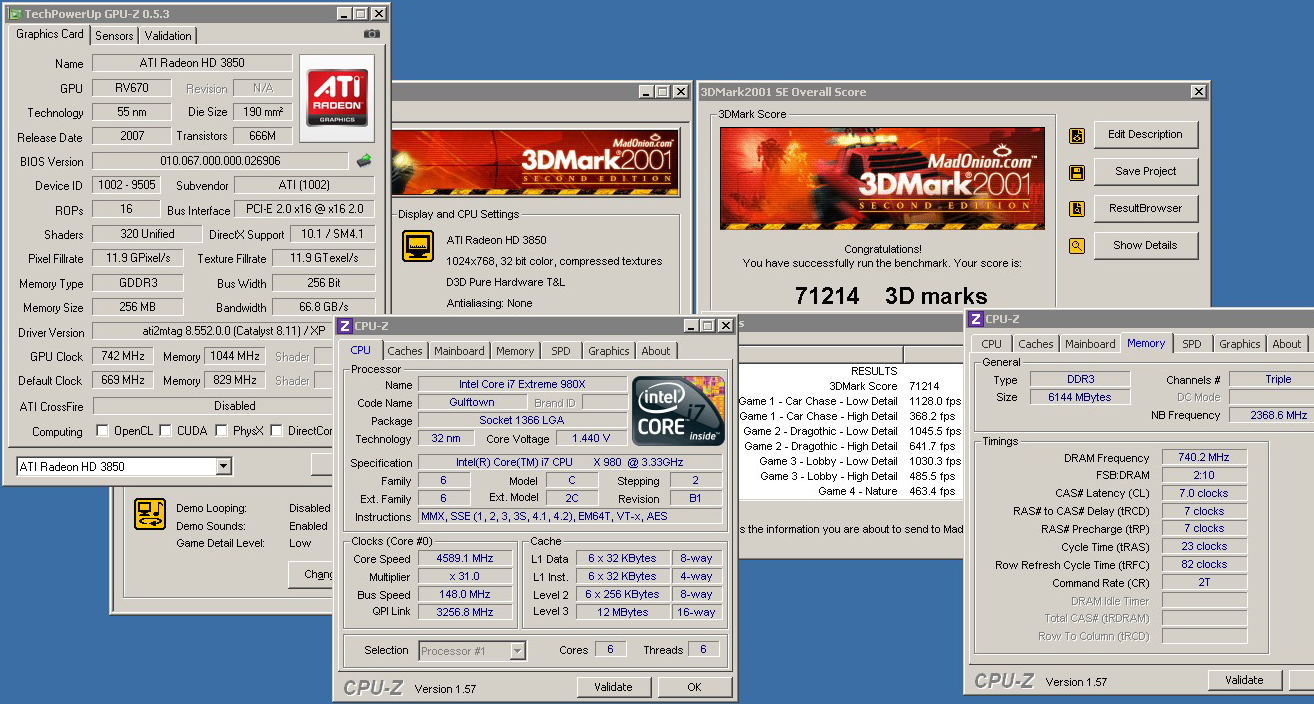Viewport: 1314px width, 704px height.
Task: Enable the OpenCL checkbox in GPU-Z
Action: click(x=102, y=431)
